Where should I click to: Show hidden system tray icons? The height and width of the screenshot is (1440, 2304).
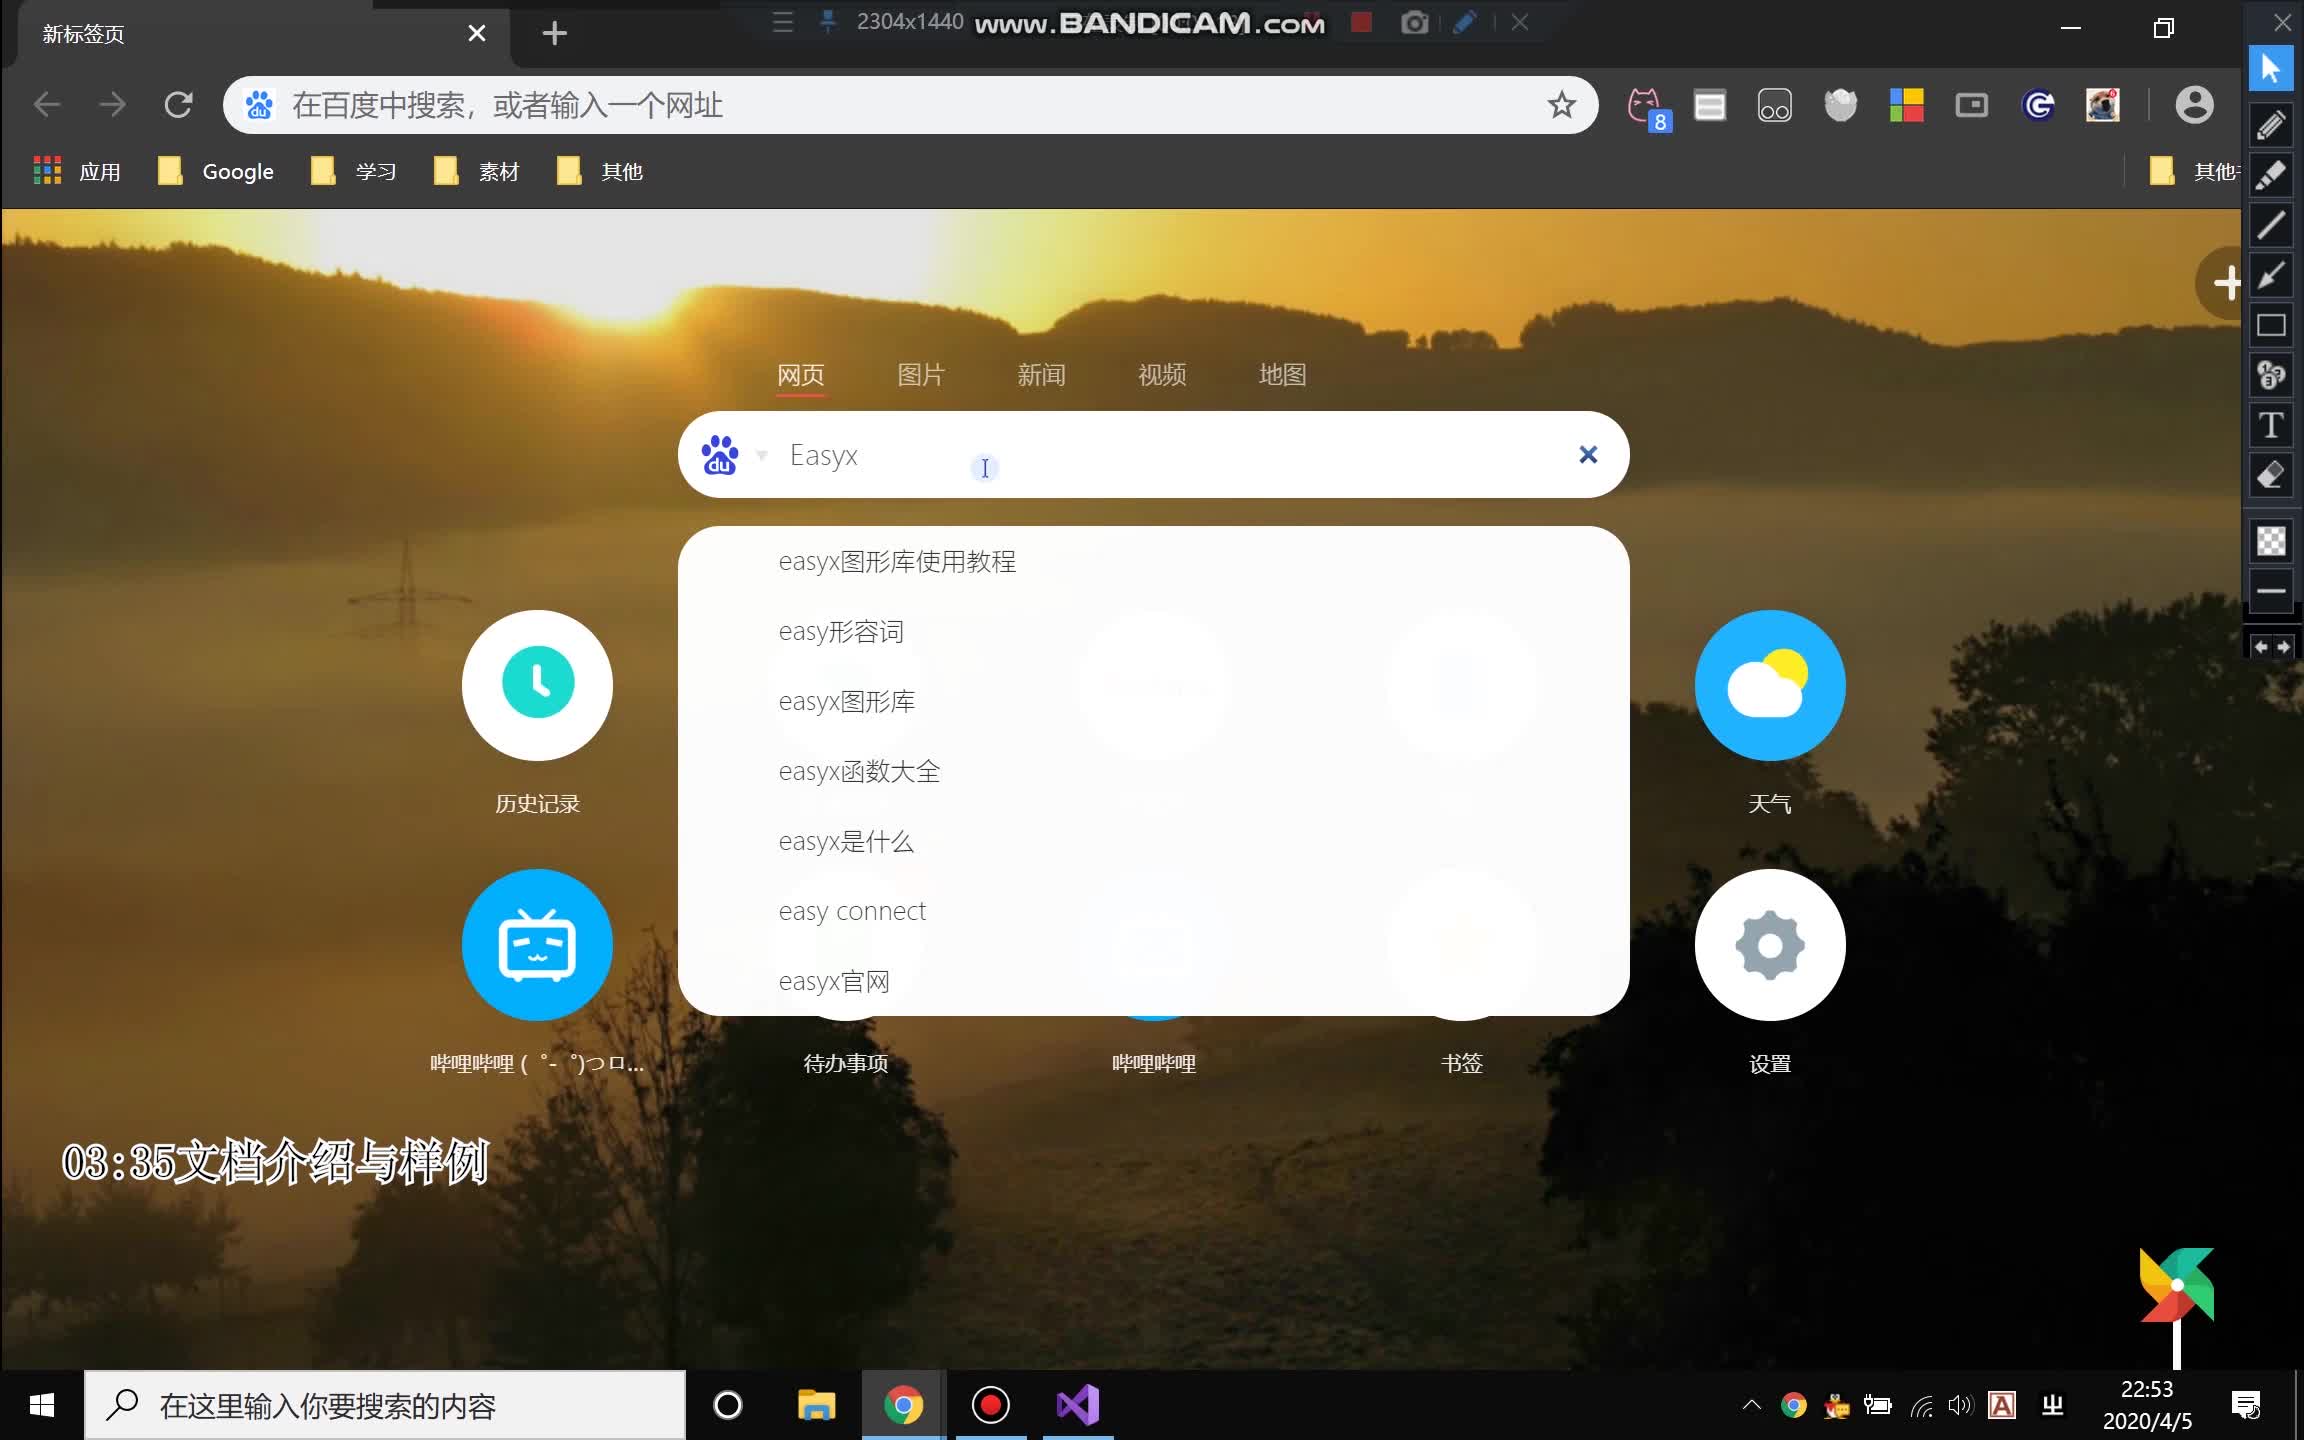(x=1751, y=1405)
